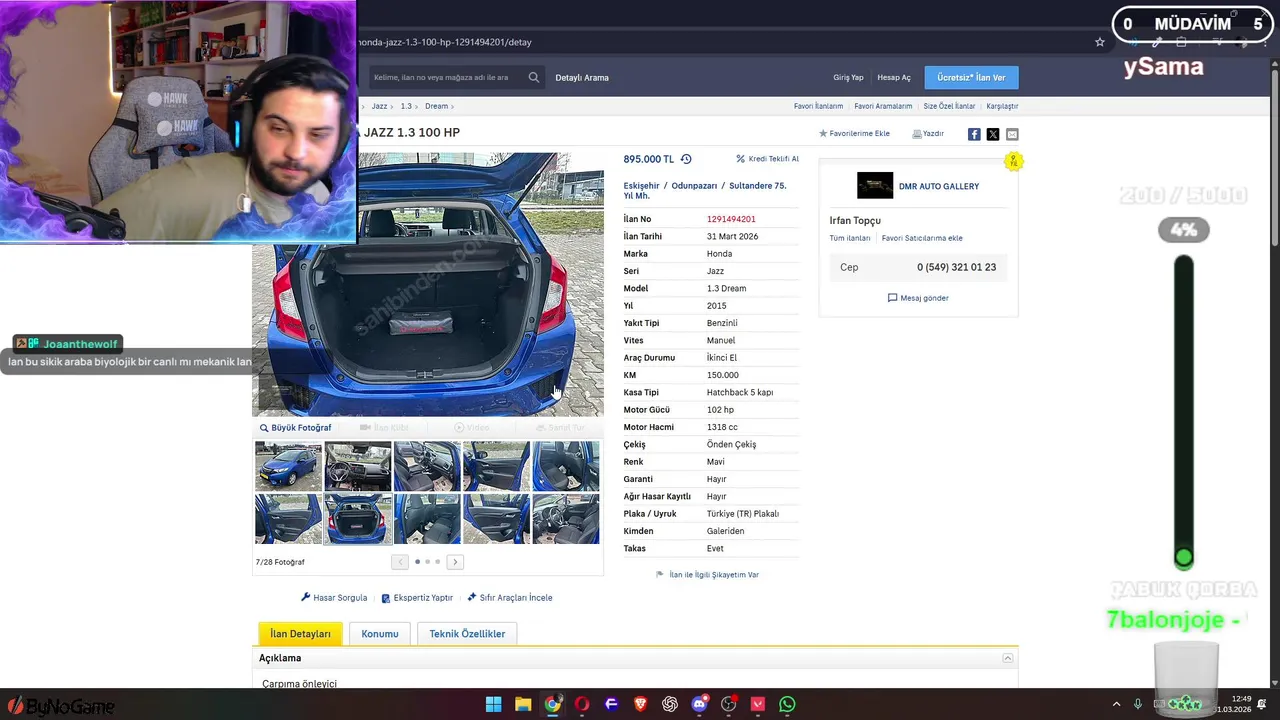Open File Explorer from taskbar
1280x720 pixels.
click(523, 704)
